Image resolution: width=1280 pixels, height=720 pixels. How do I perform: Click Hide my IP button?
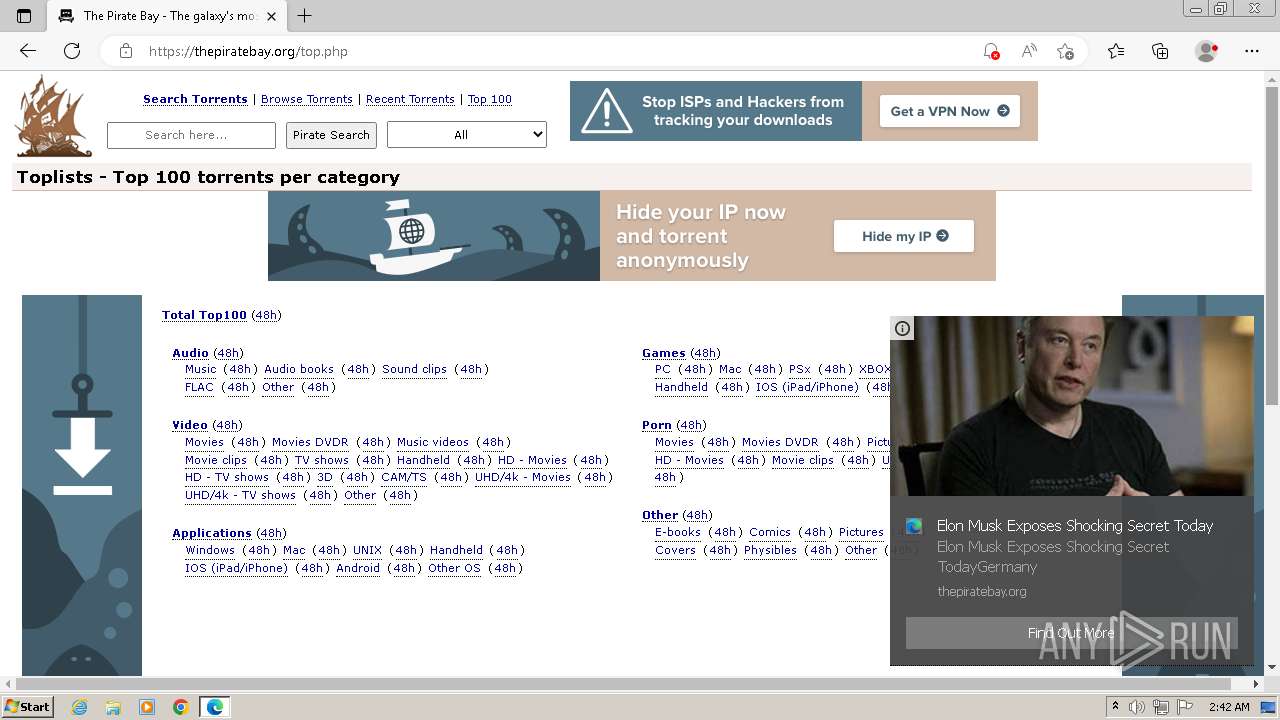coord(904,236)
